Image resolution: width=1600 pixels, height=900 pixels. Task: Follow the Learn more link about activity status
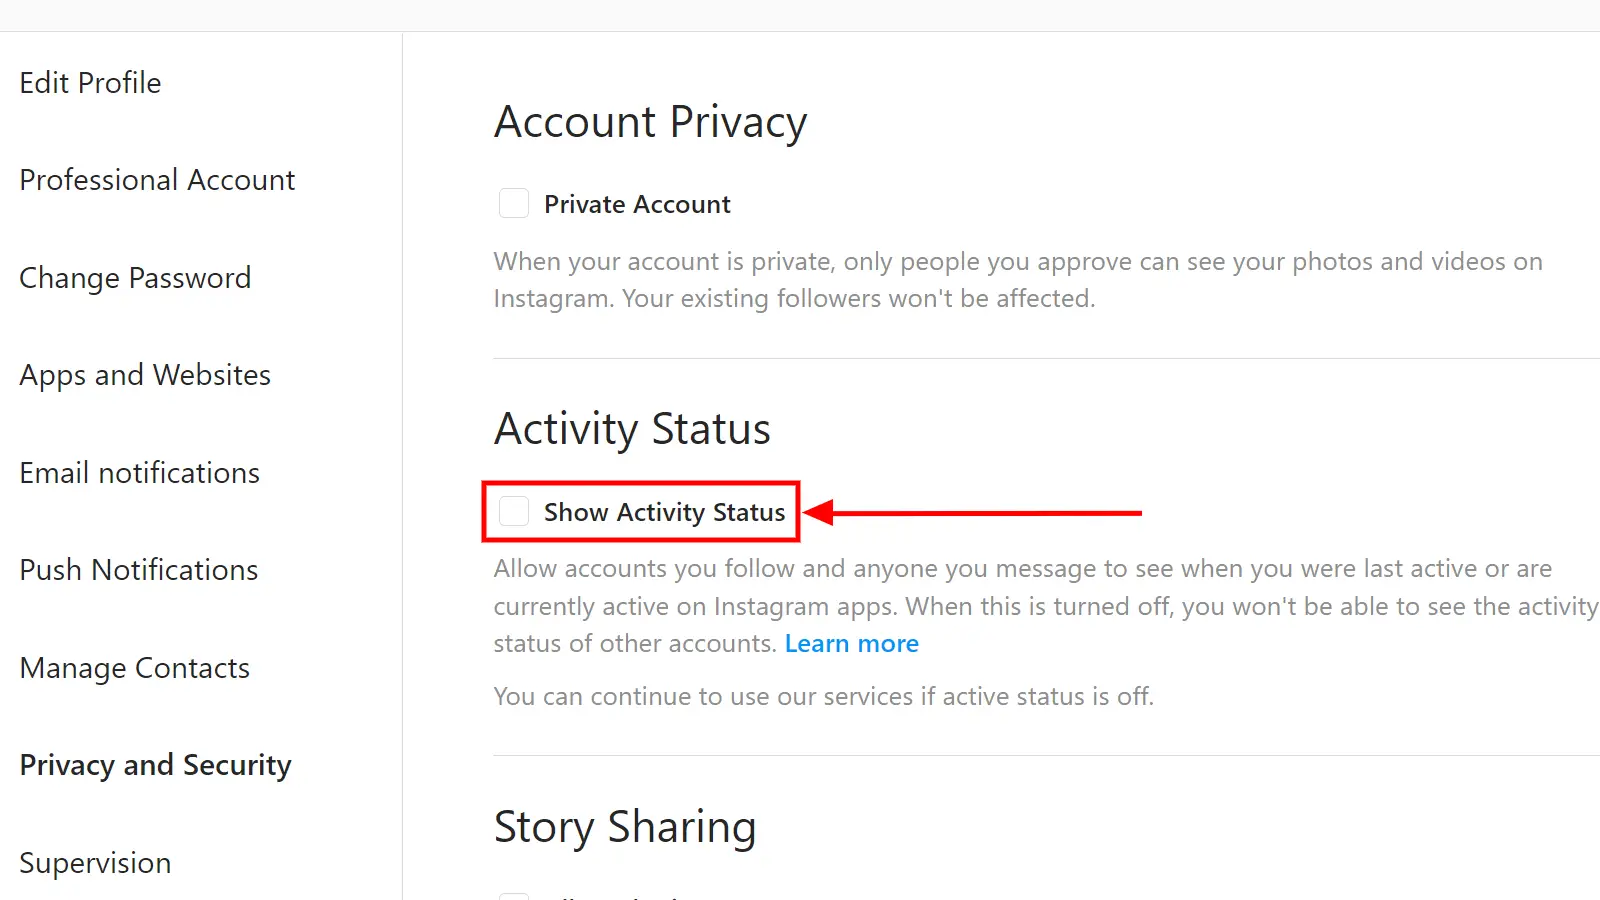tap(852, 644)
